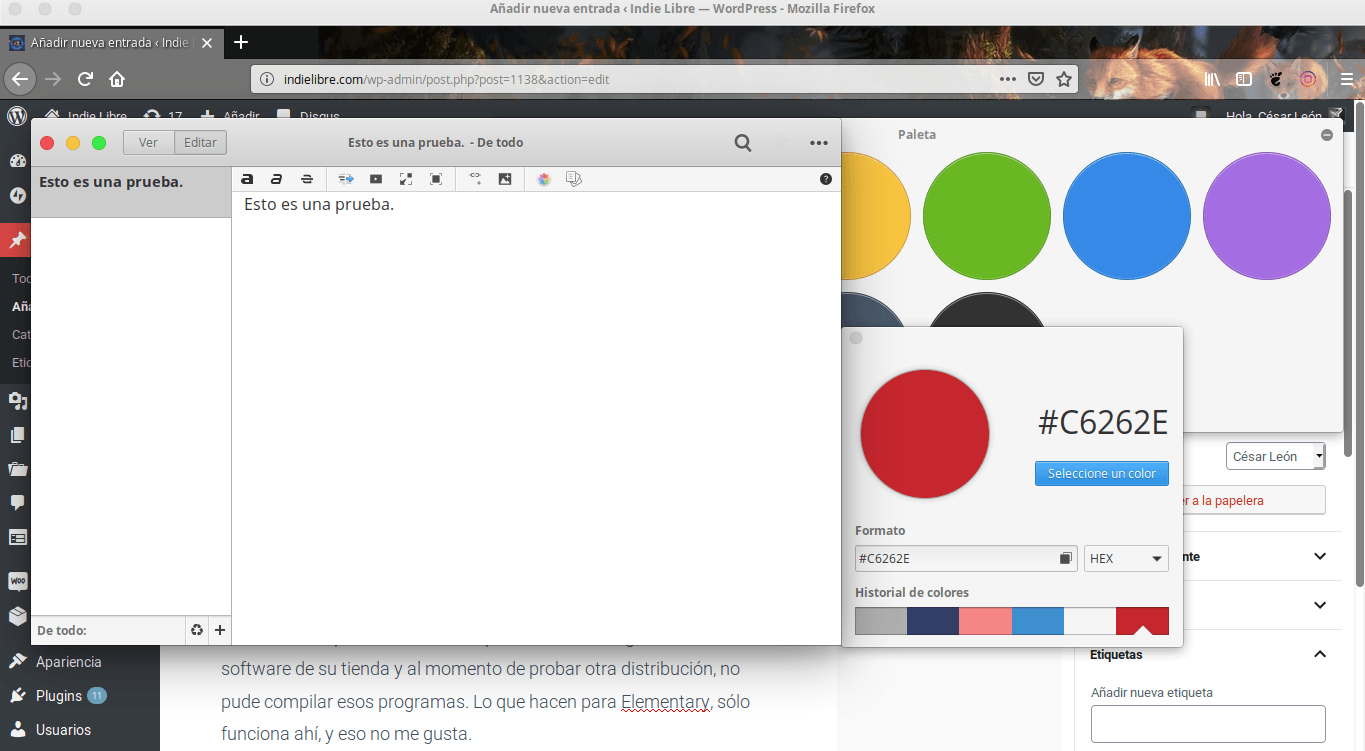Click the help question mark icon
Screen dimensions: 1365x751
coord(826,179)
